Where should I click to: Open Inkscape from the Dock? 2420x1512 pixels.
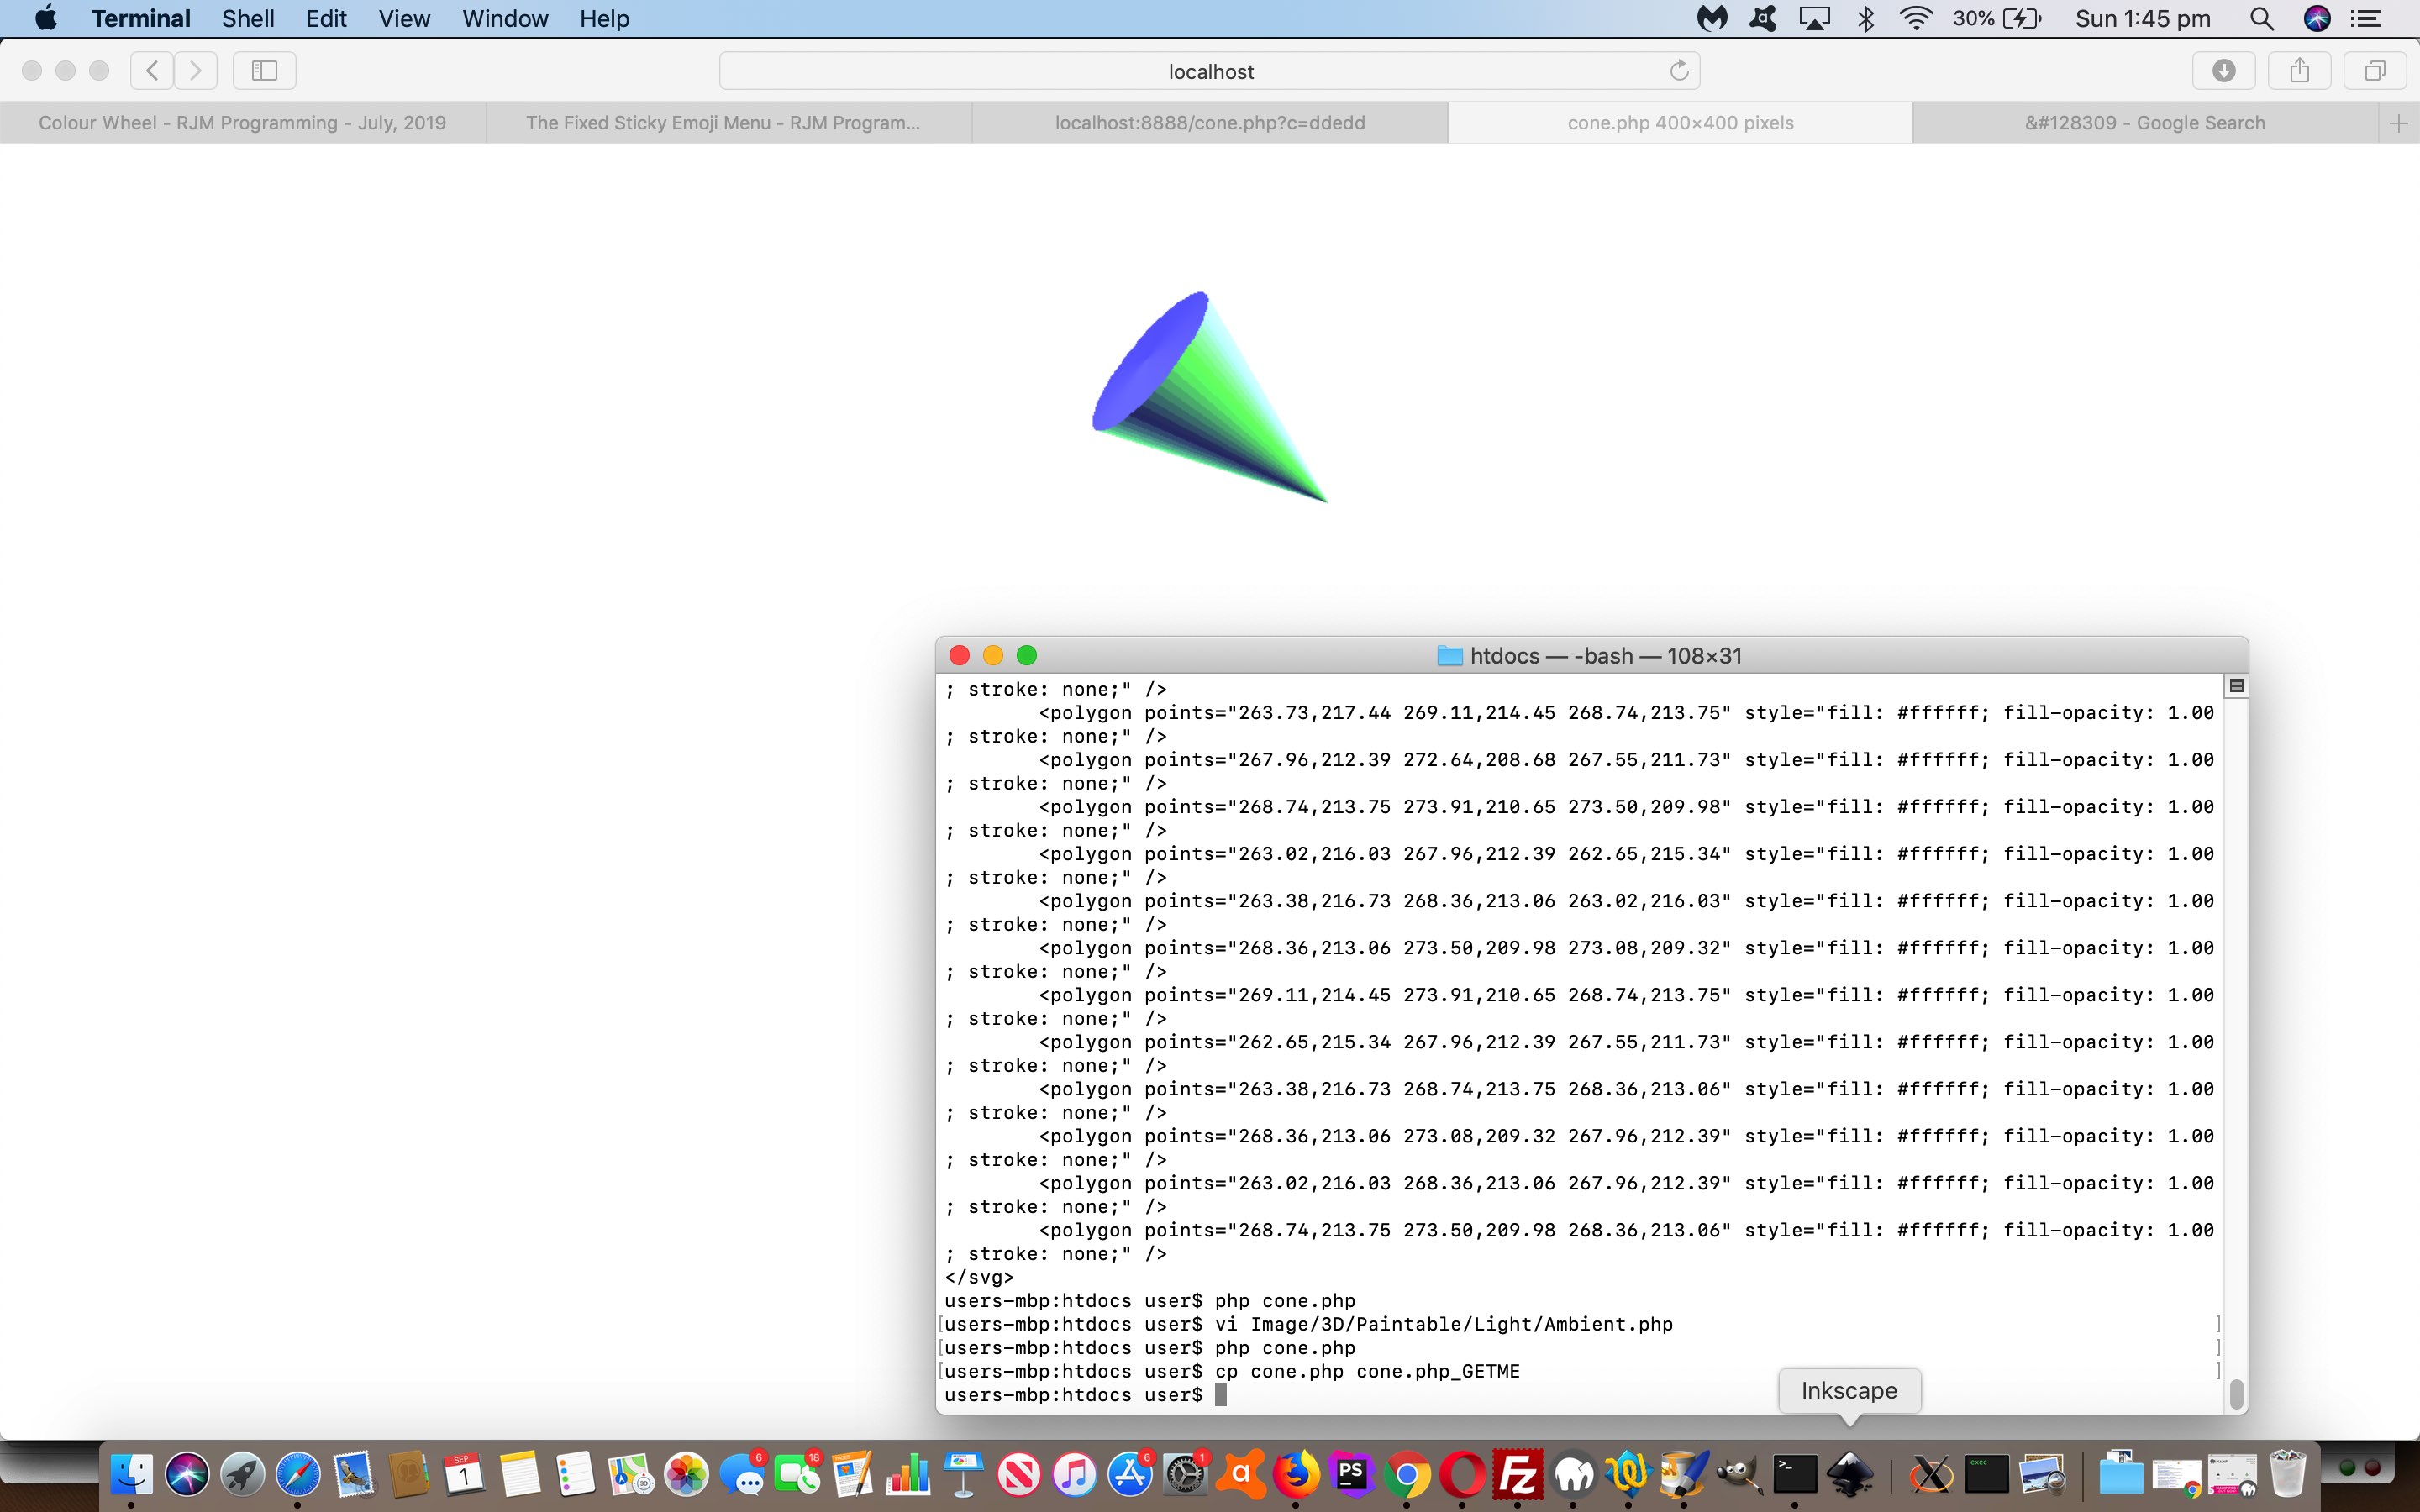[x=1850, y=1474]
